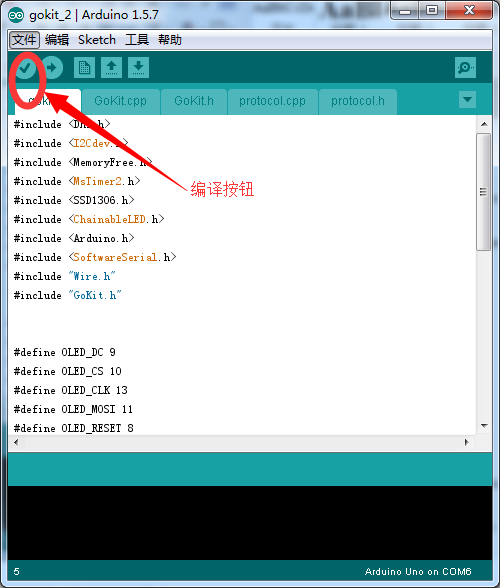500x588 pixels.
Task: Click the horizontal scrollbar right arrow
Action: (x=467, y=442)
